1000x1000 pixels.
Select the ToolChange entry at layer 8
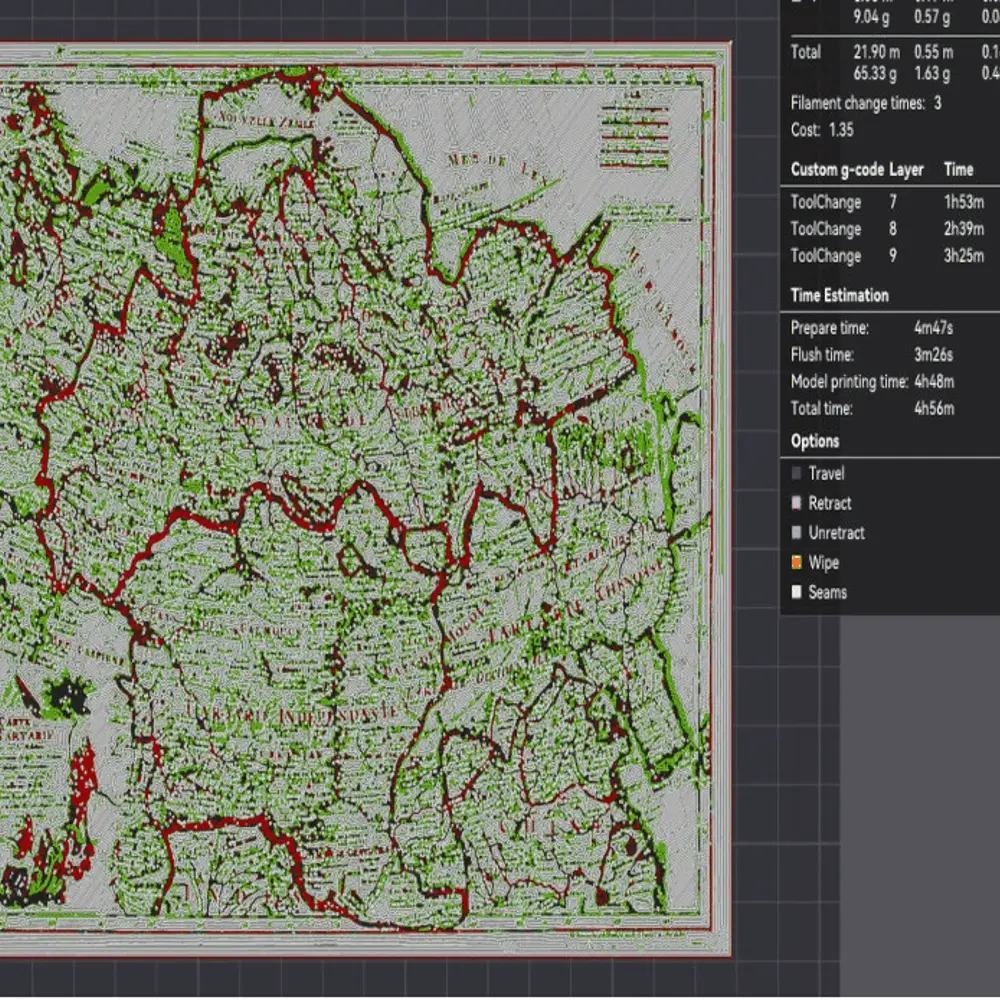pyautogui.click(x=890, y=229)
